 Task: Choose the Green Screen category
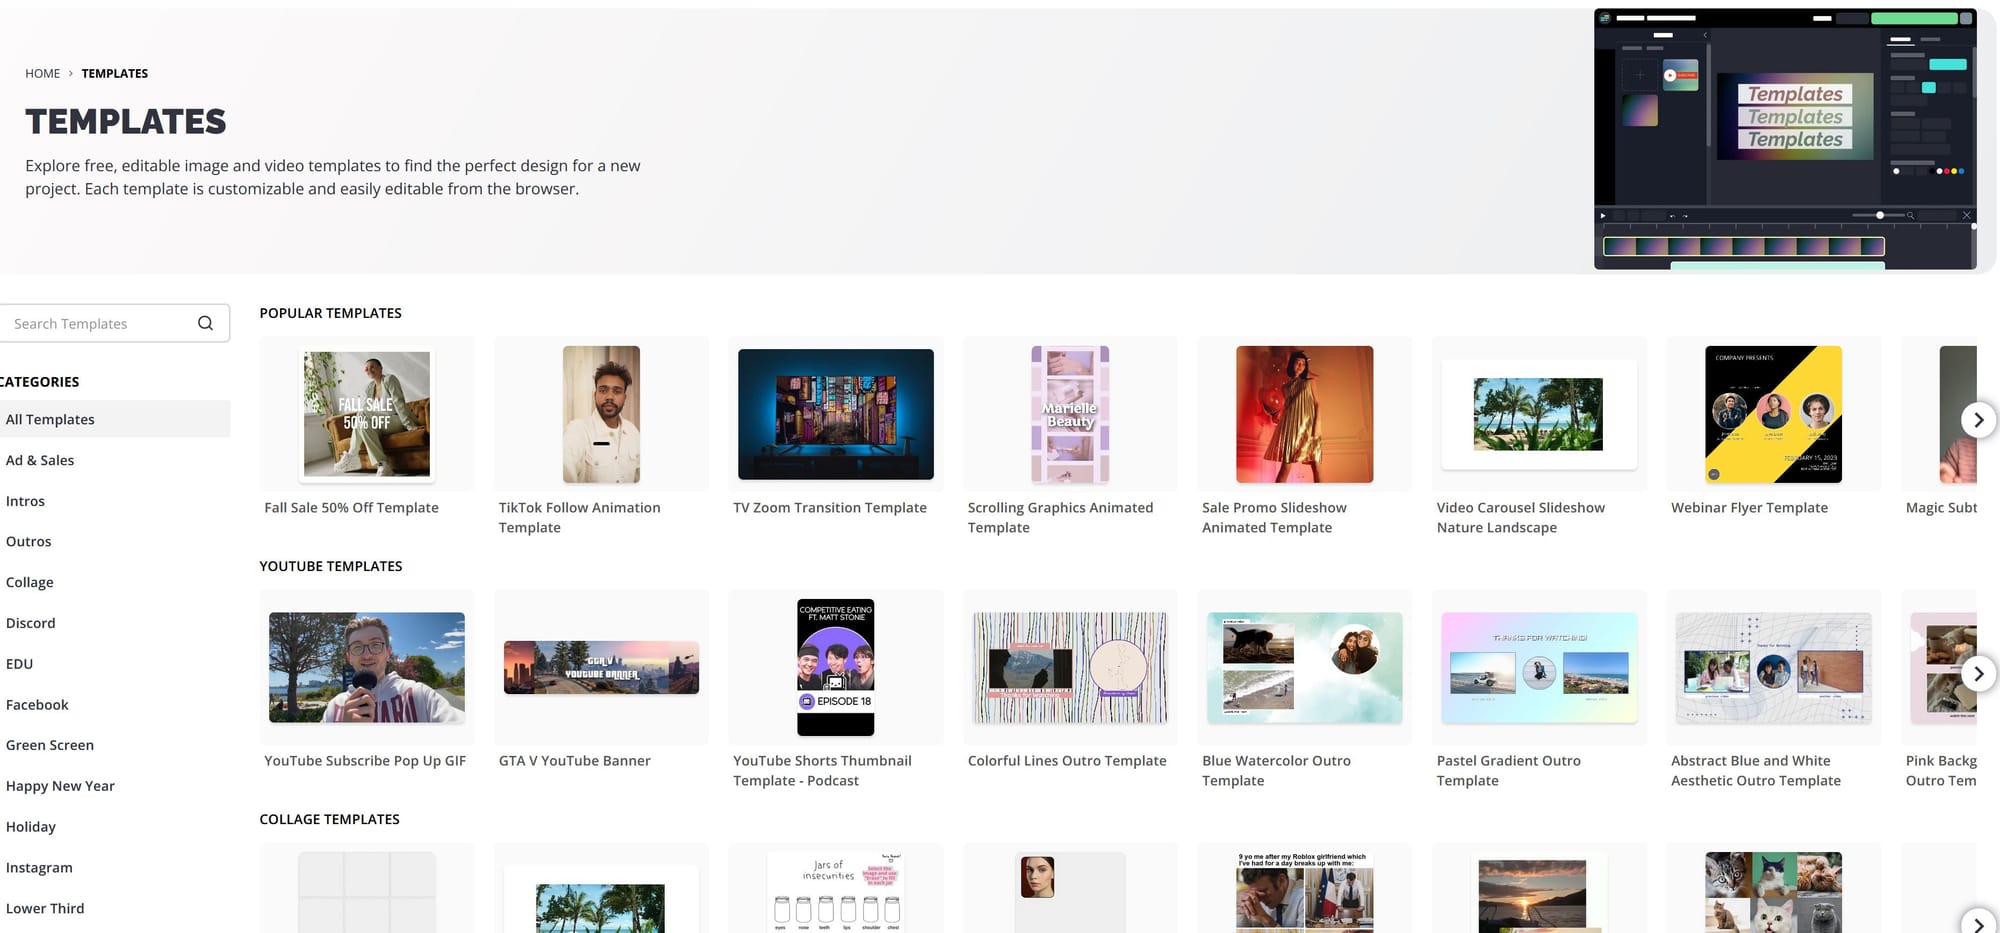50,745
